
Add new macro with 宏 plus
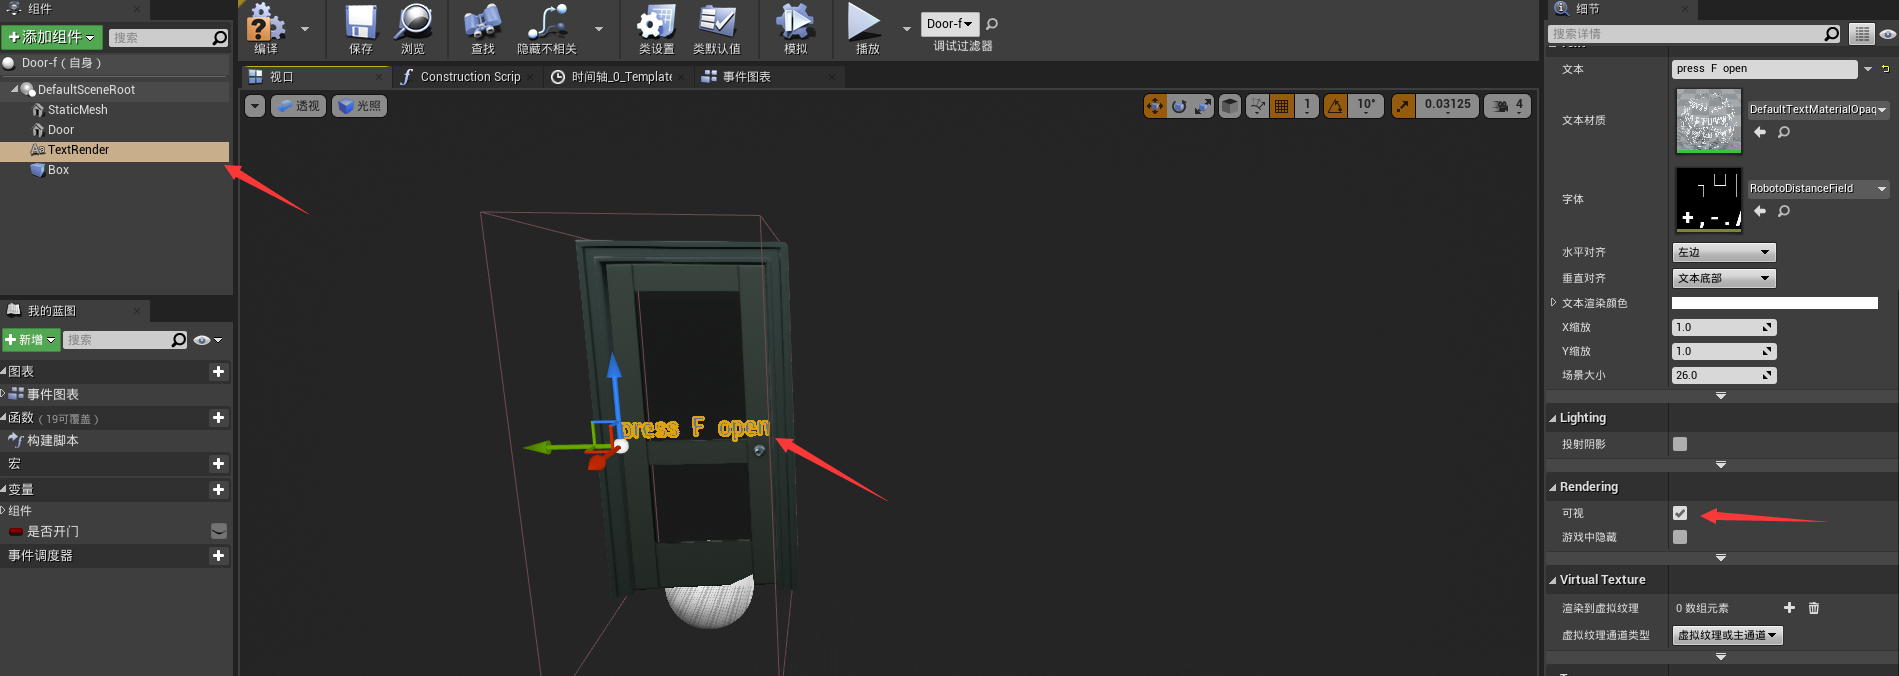[218, 464]
